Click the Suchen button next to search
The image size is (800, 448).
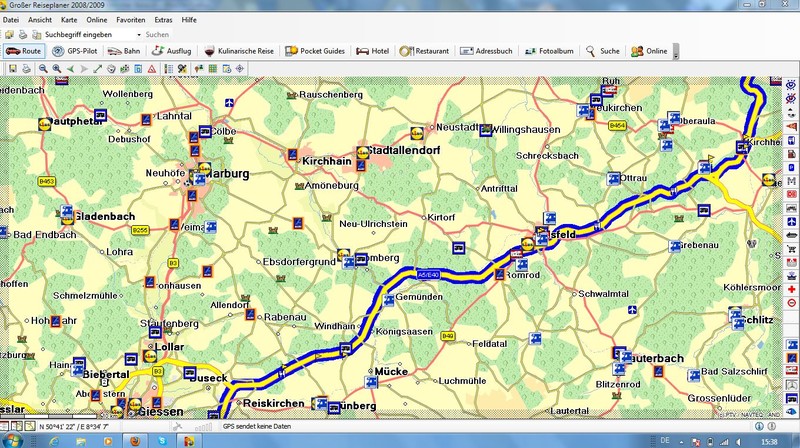pyautogui.click(x=157, y=35)
